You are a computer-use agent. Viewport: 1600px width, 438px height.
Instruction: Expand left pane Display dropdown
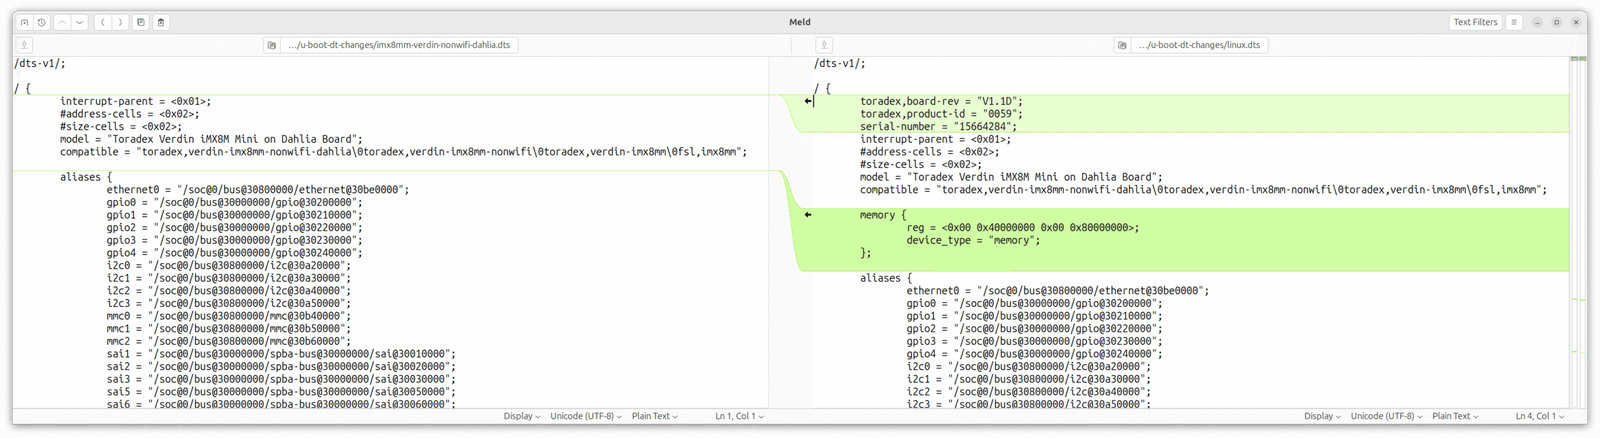(521, 416)
